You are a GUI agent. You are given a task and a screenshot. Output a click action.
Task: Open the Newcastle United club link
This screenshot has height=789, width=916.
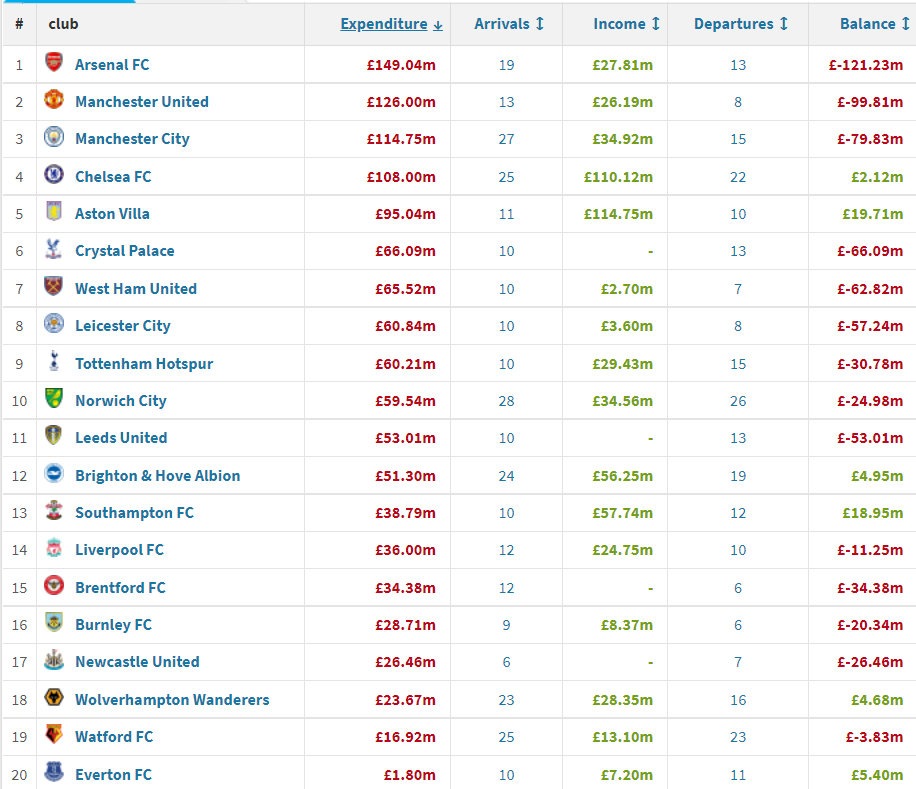137,662
